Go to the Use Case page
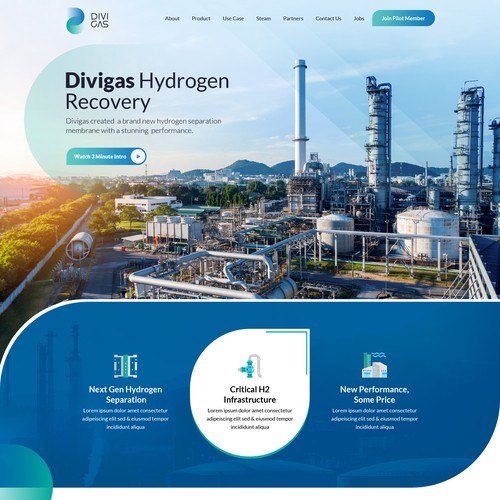This screenshot has height=500, width=500. point(233,18)
